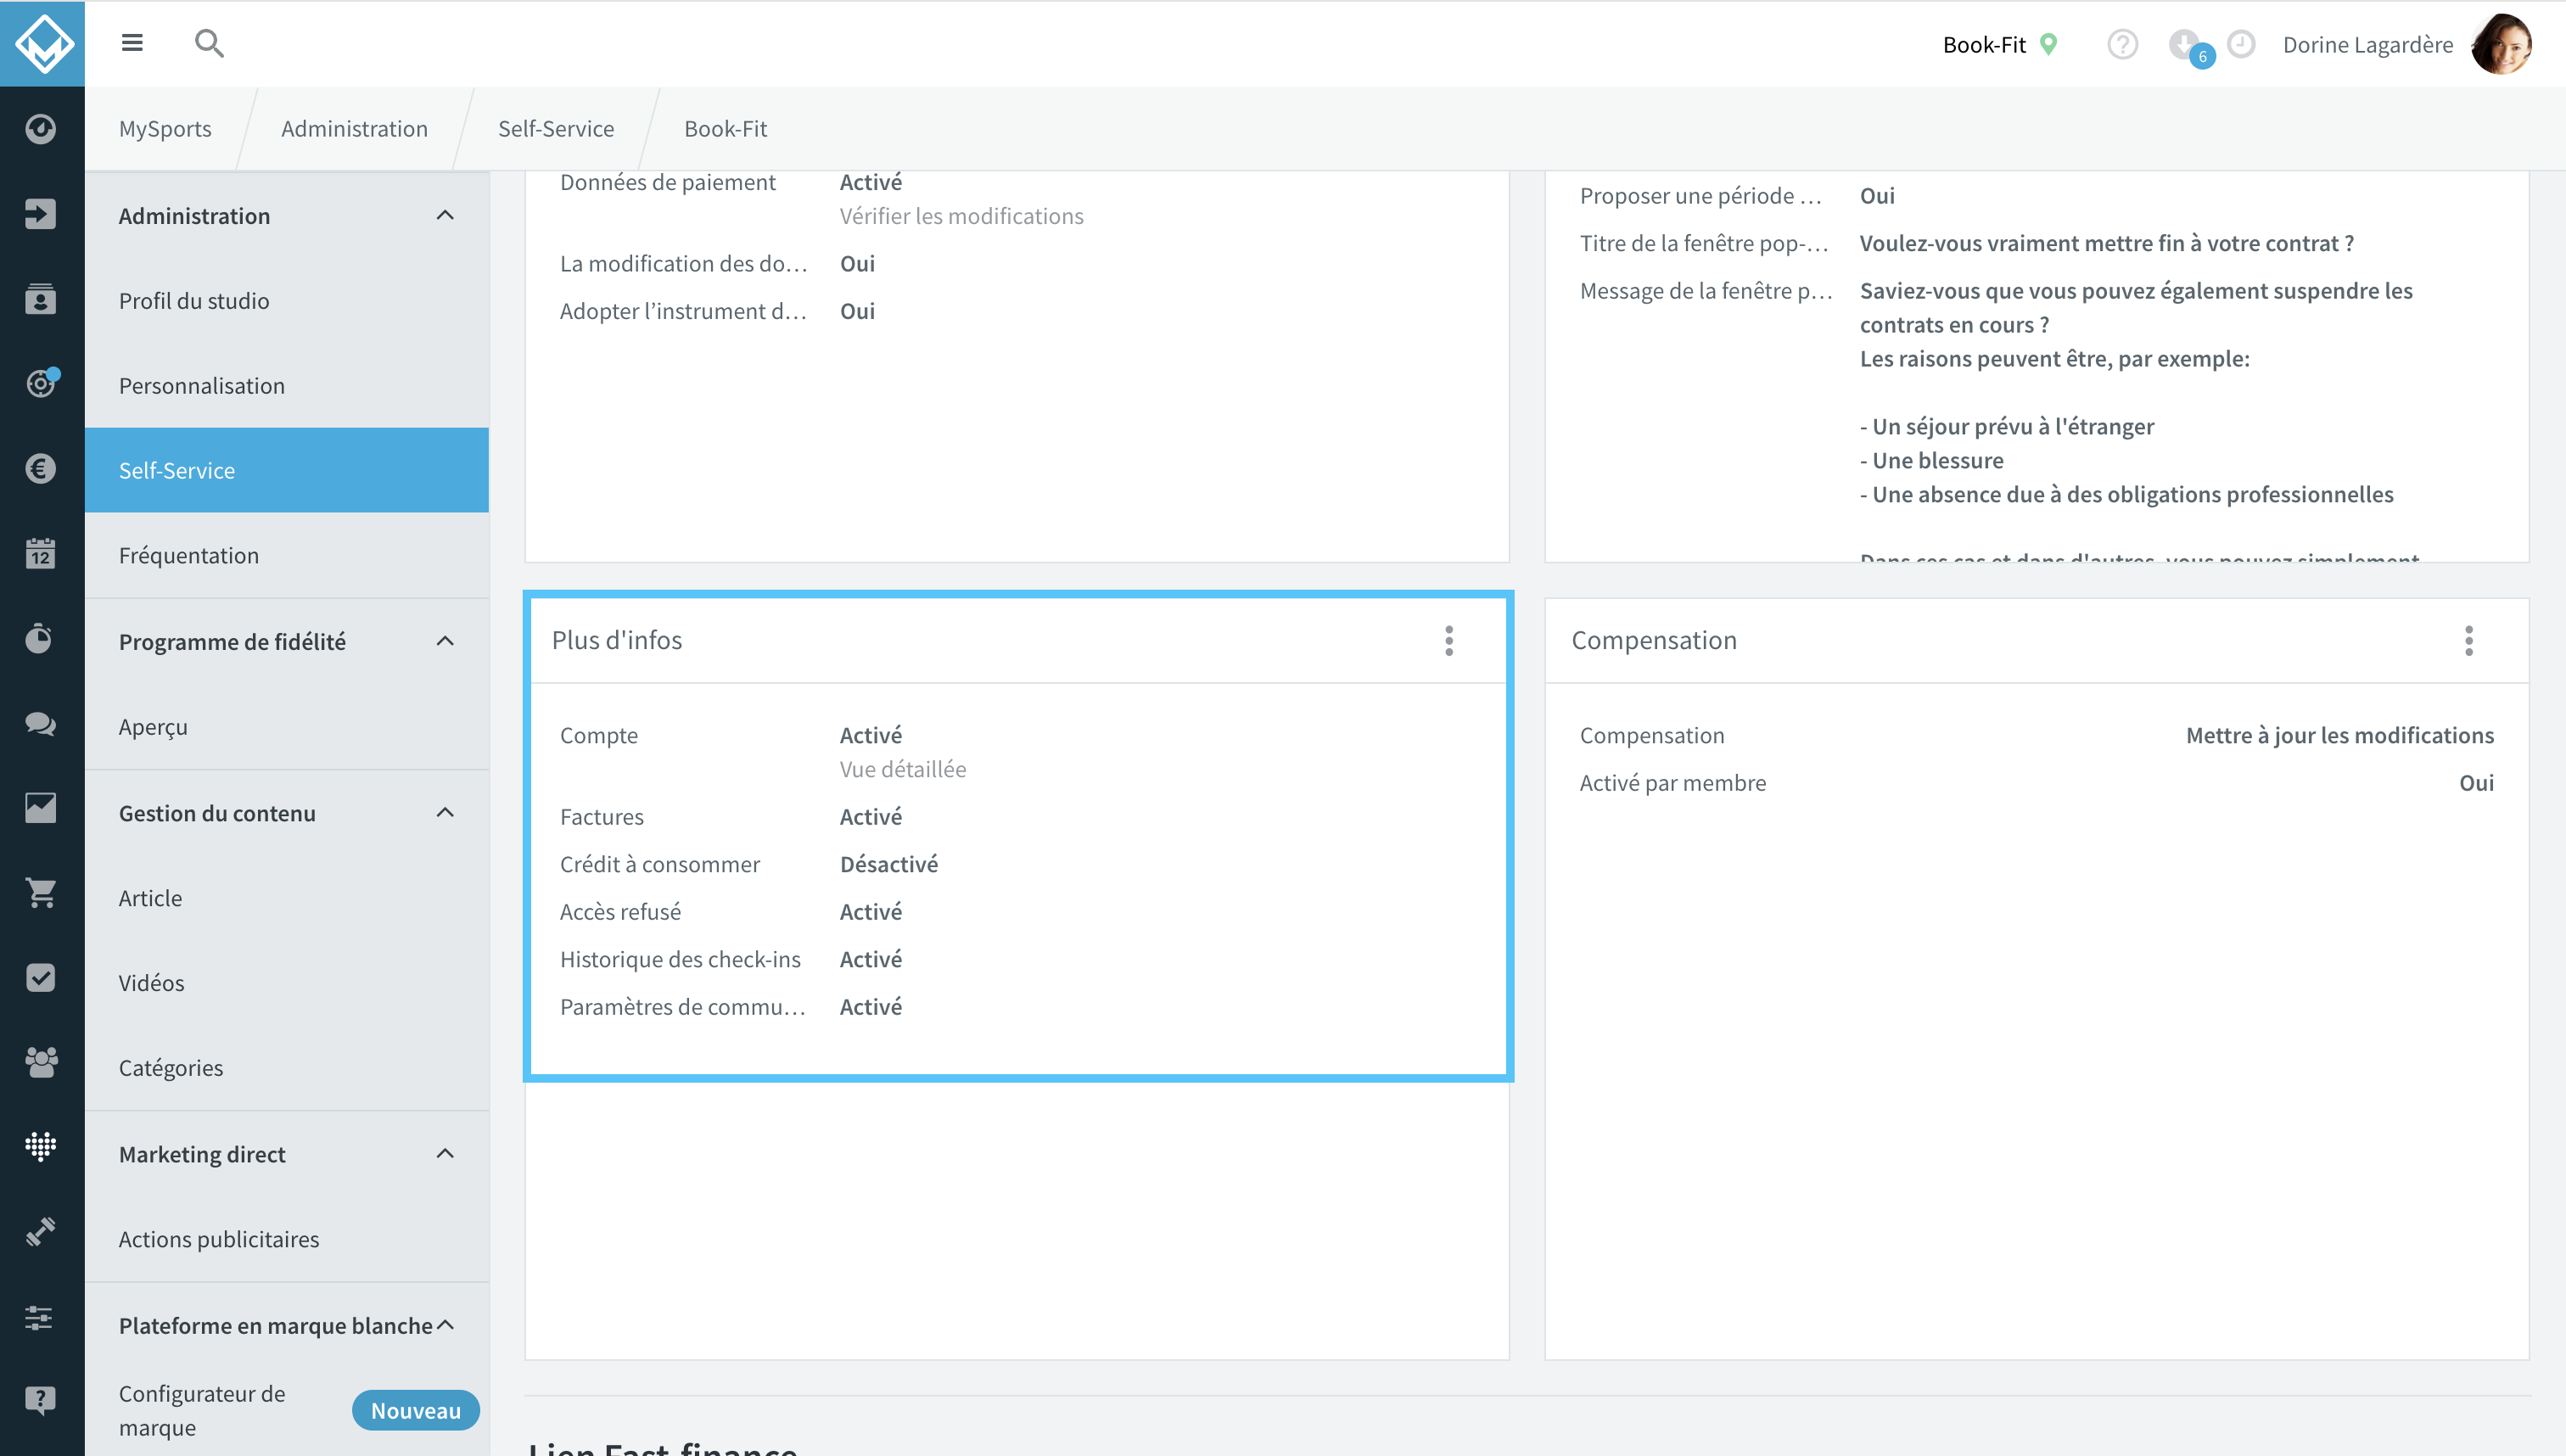Image resolution: width=2566 pixels, height=1456 pixels.
Task: Open Plus d'infos three-dot menu
Action: point(1449,640)
